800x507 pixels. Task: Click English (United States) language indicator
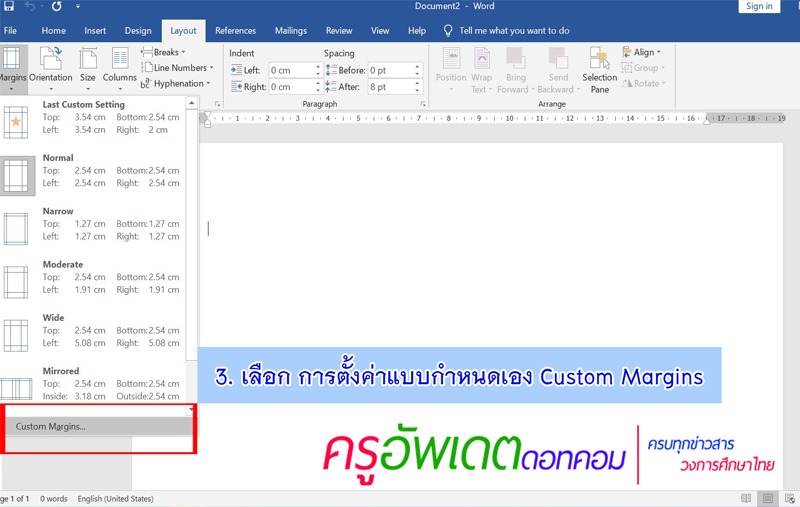pyautogui.click(x=115, y=499)
